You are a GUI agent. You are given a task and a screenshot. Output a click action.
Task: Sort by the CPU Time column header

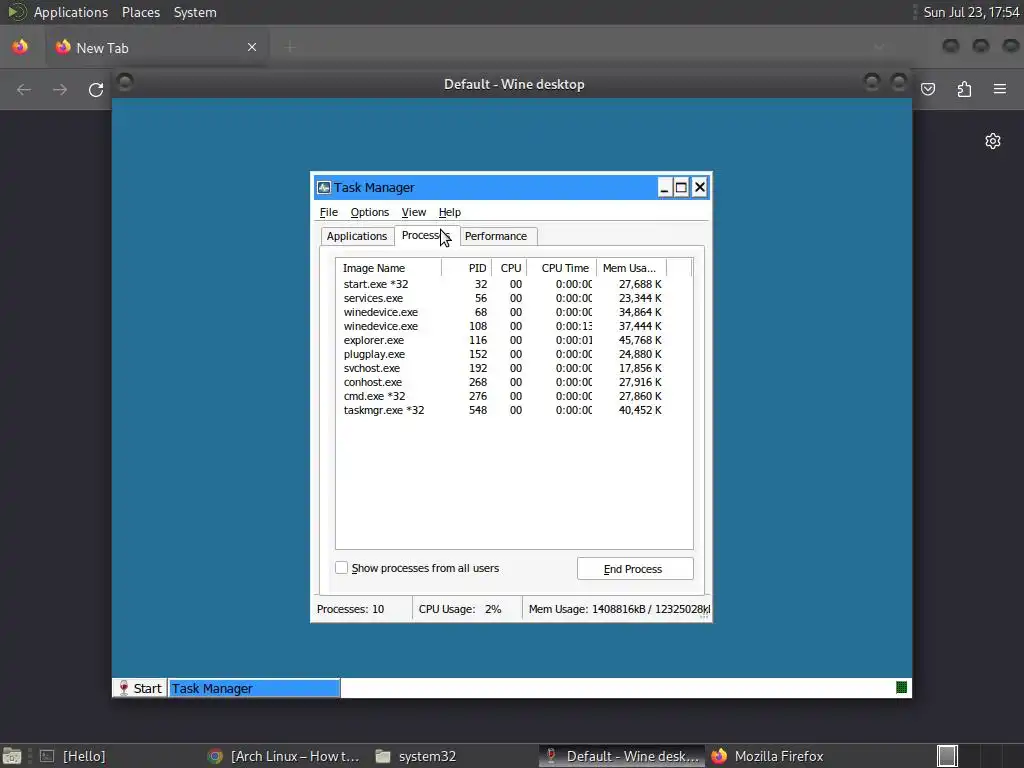click(x=562, y=268)
